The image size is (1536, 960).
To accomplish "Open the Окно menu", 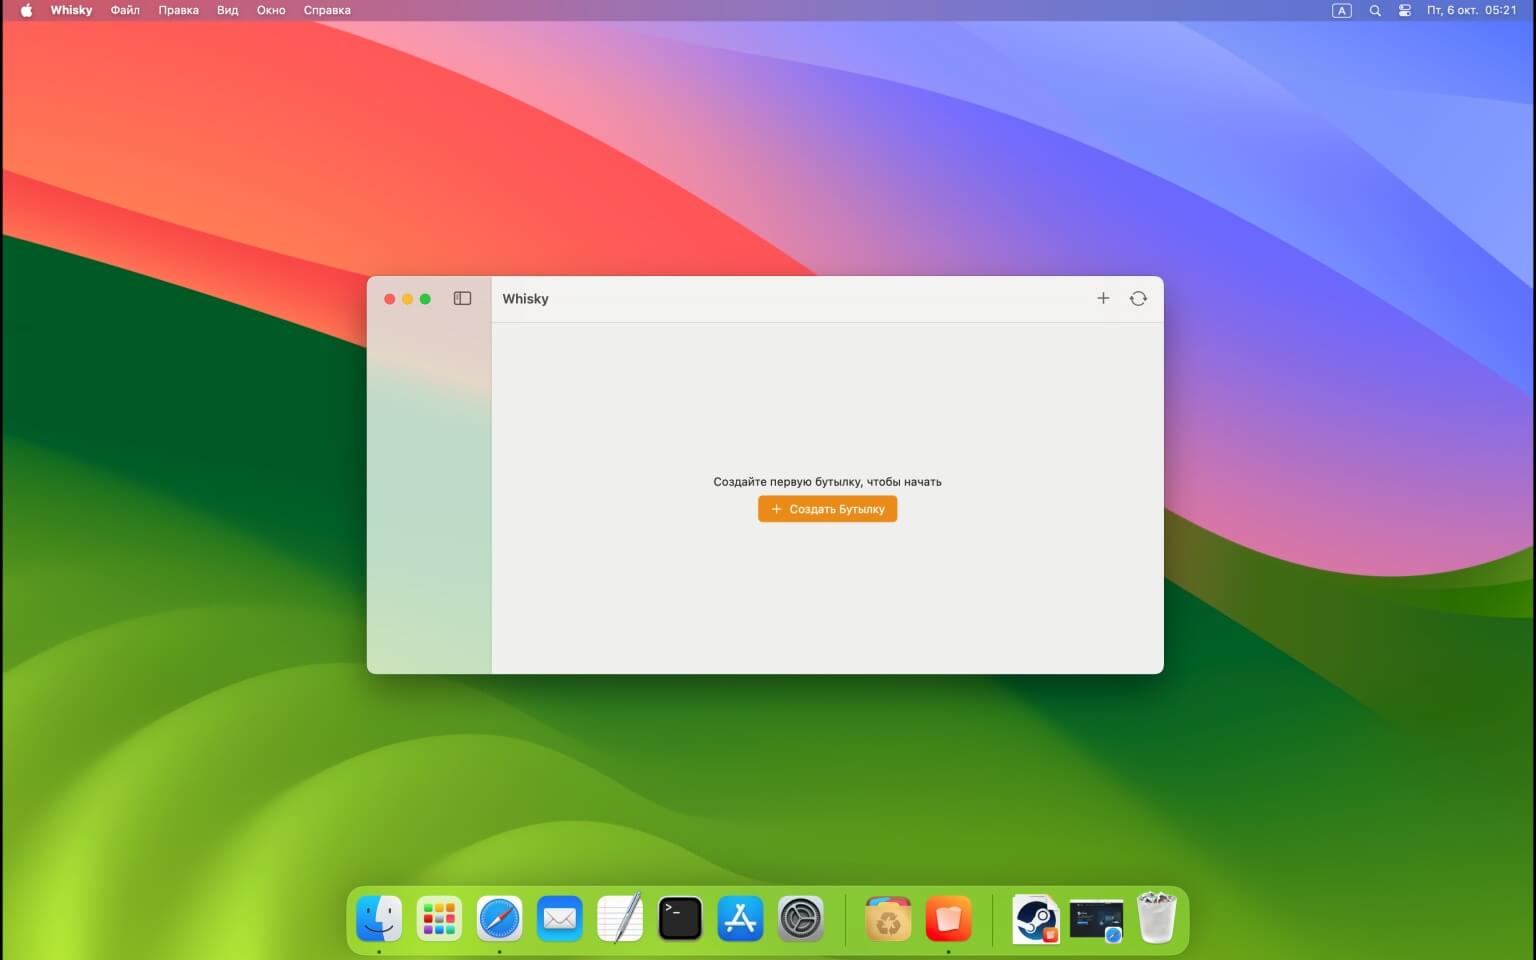I will [x=271, y=10].
